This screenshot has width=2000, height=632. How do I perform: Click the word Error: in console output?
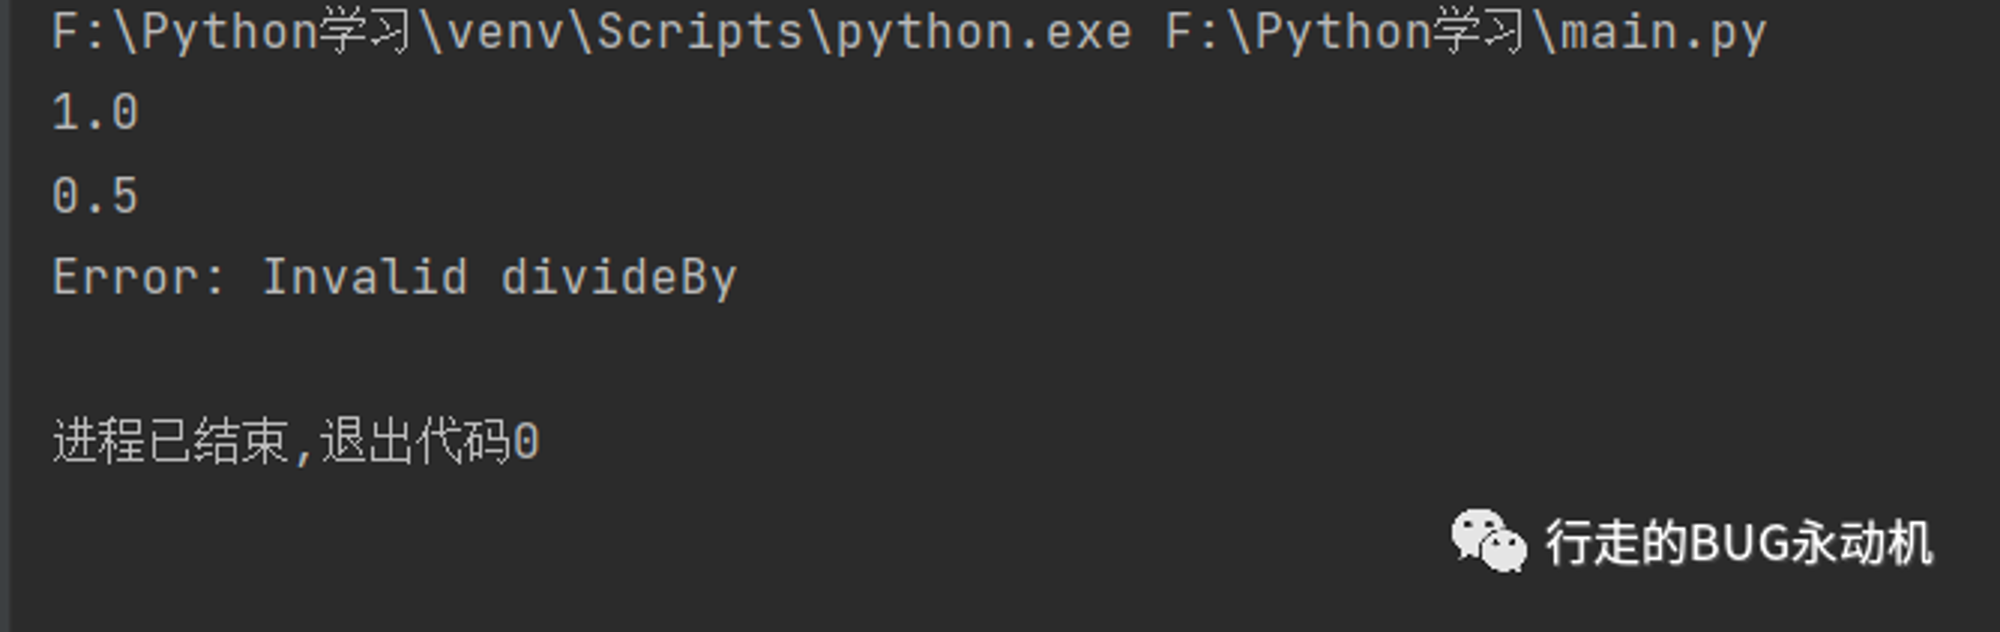pos(139,277)
